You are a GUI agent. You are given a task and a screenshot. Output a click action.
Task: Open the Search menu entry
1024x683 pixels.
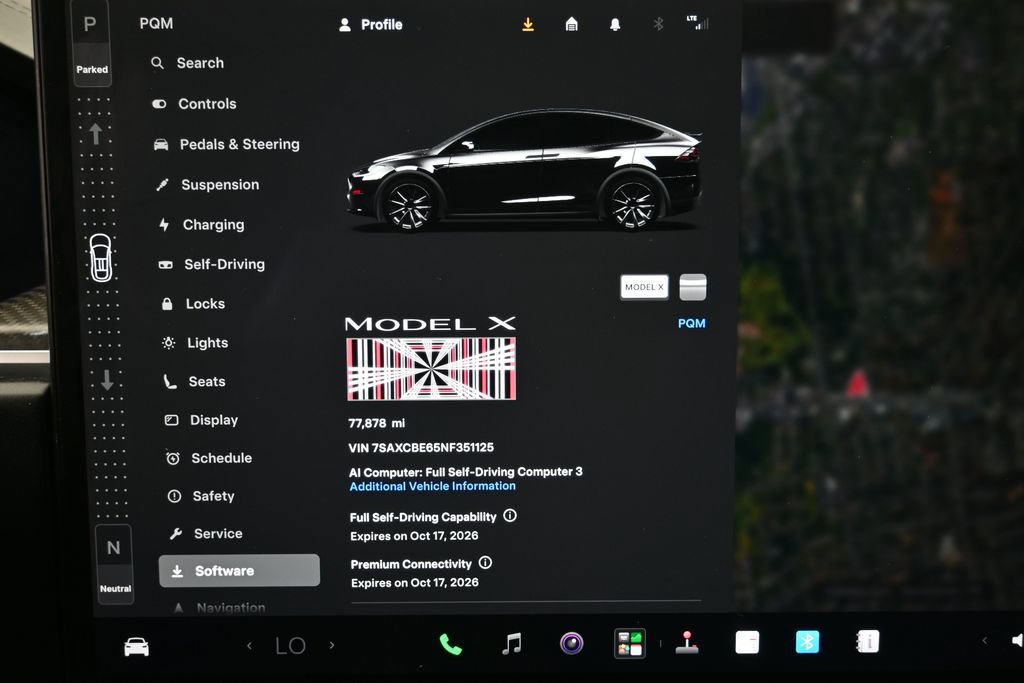(x=188, y=63)
